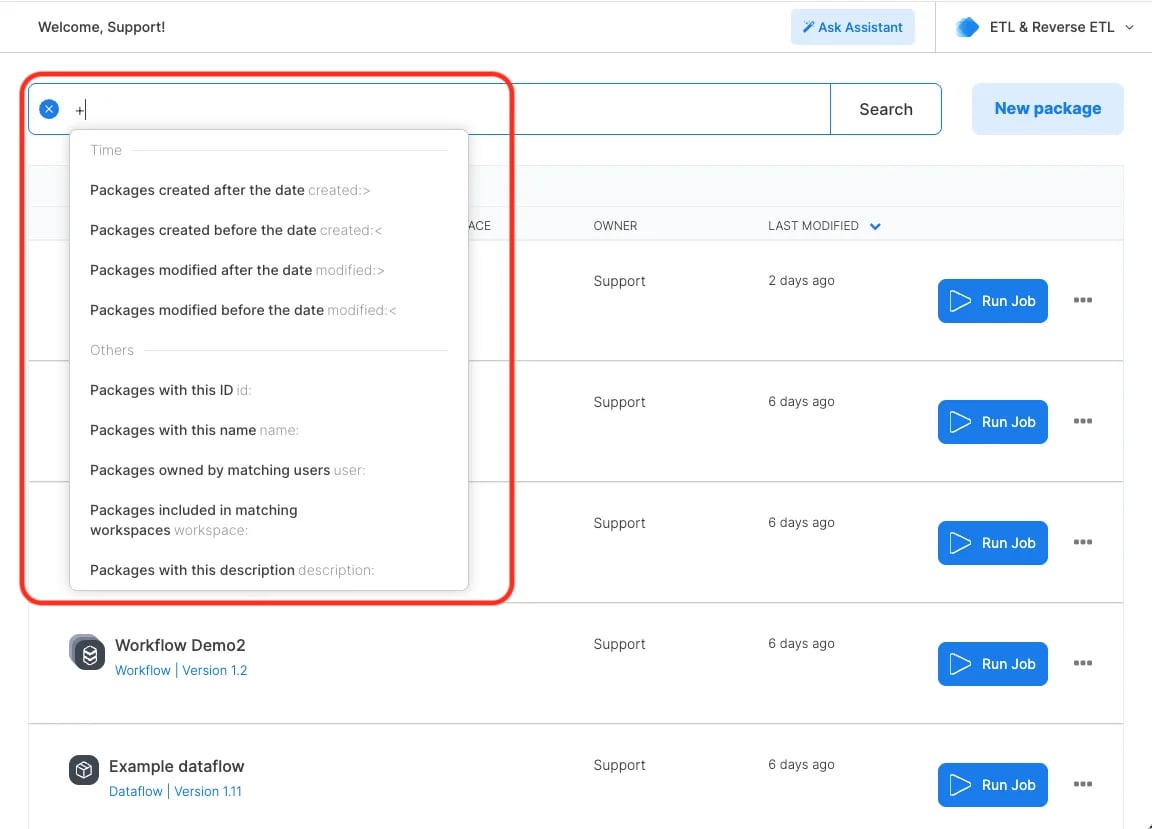Click the Search button

[886, 110]
